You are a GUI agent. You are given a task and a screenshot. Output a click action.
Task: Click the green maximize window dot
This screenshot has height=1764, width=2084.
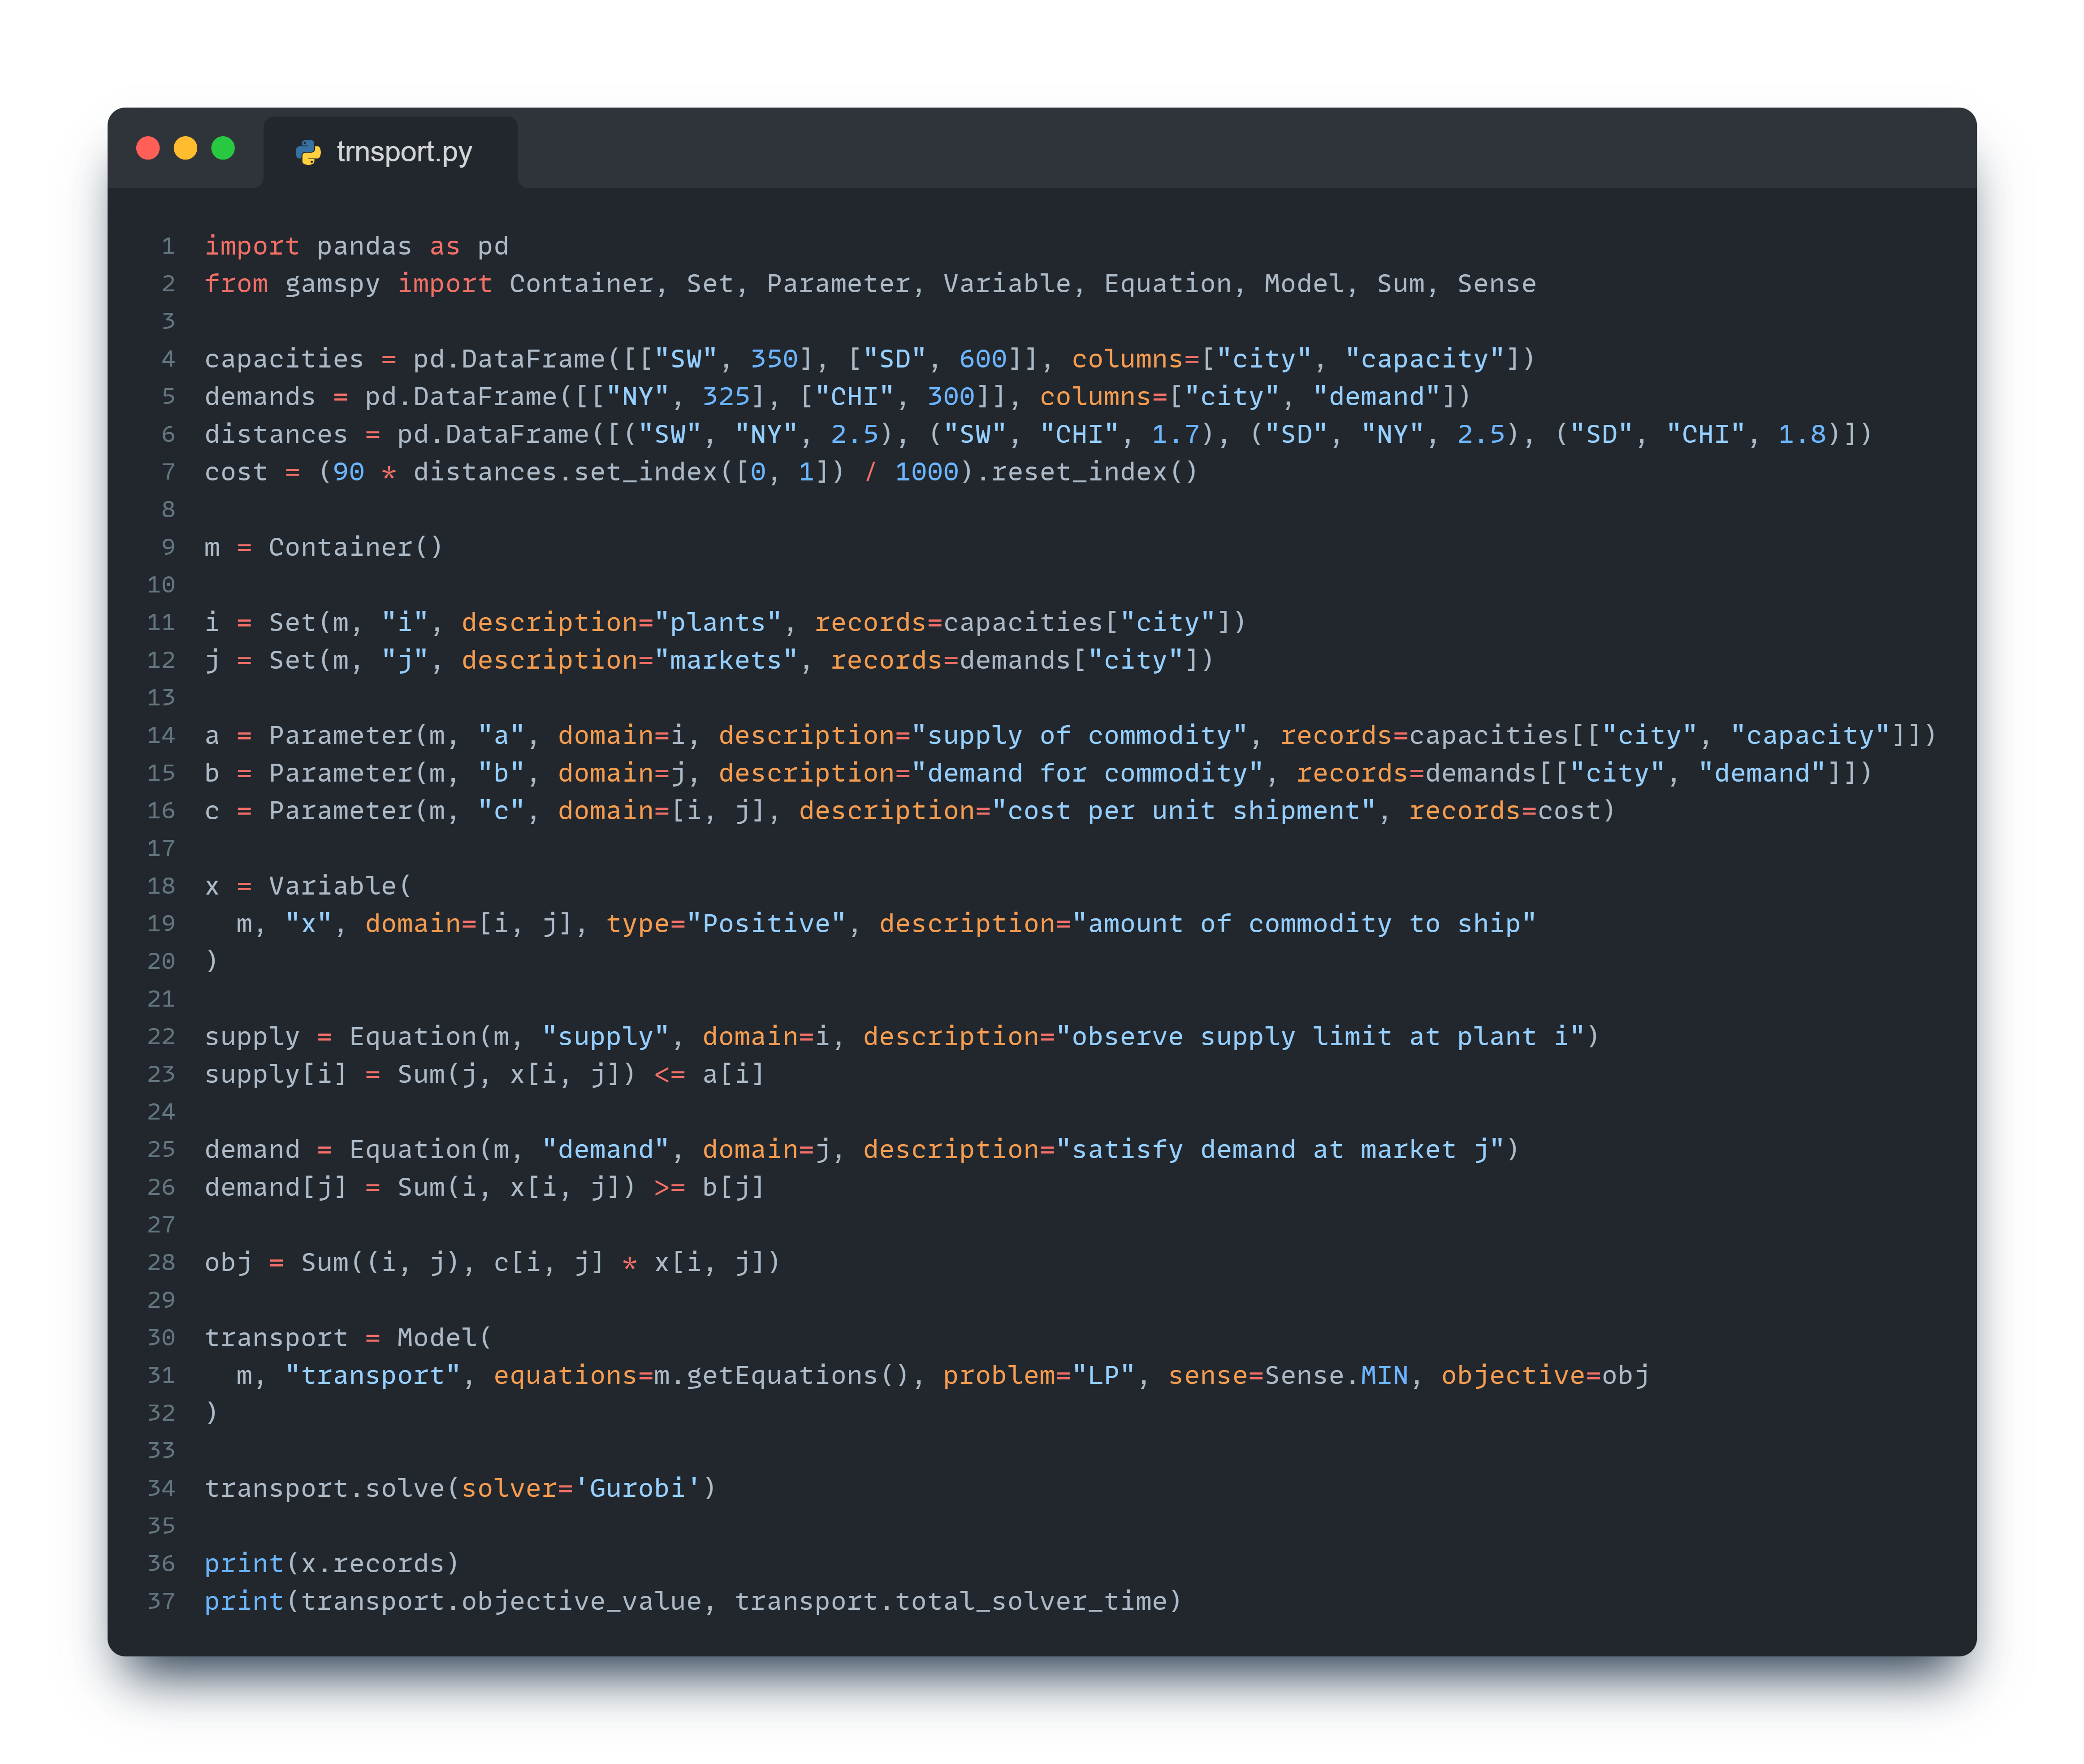[x=223, y=148]
